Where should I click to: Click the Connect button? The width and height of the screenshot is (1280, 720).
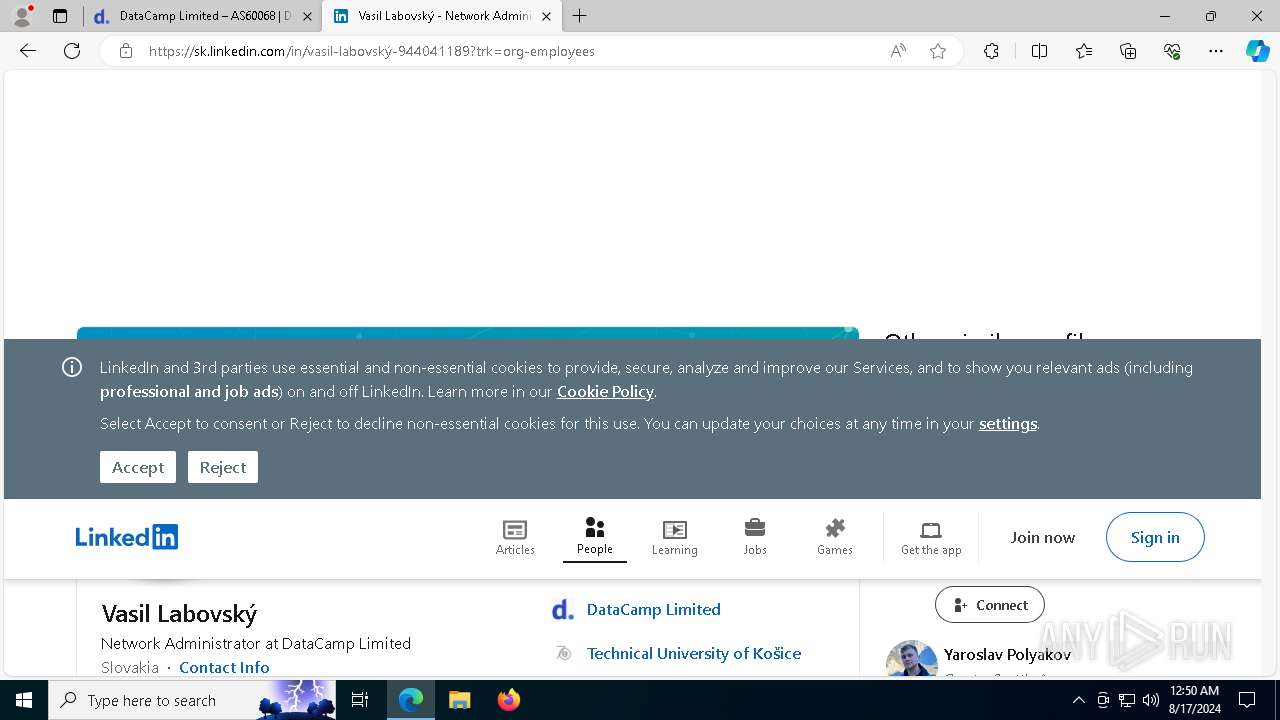(990, 605)
